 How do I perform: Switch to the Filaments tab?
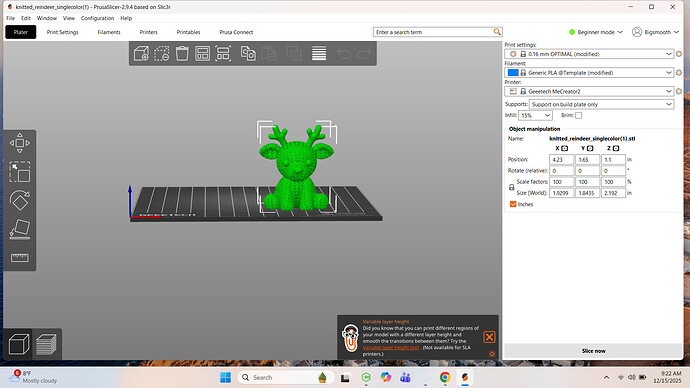[109, 32]
